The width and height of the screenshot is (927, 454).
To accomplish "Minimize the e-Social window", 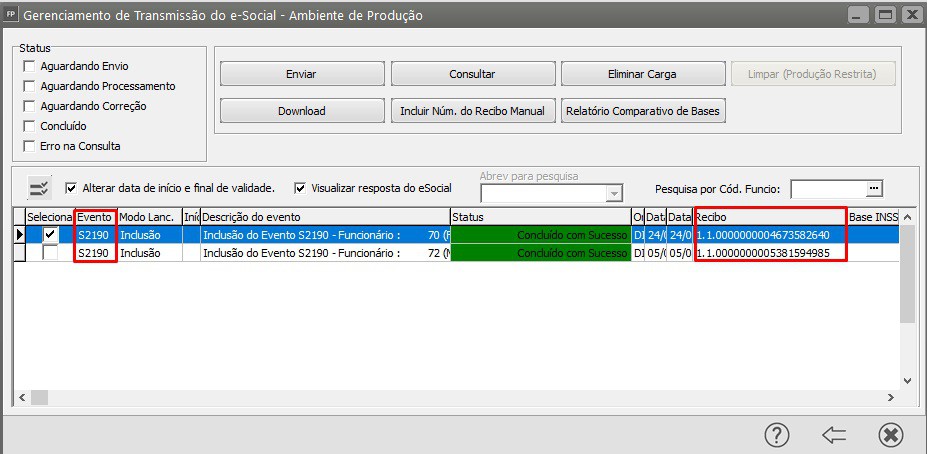I will (x=858, y=15).
